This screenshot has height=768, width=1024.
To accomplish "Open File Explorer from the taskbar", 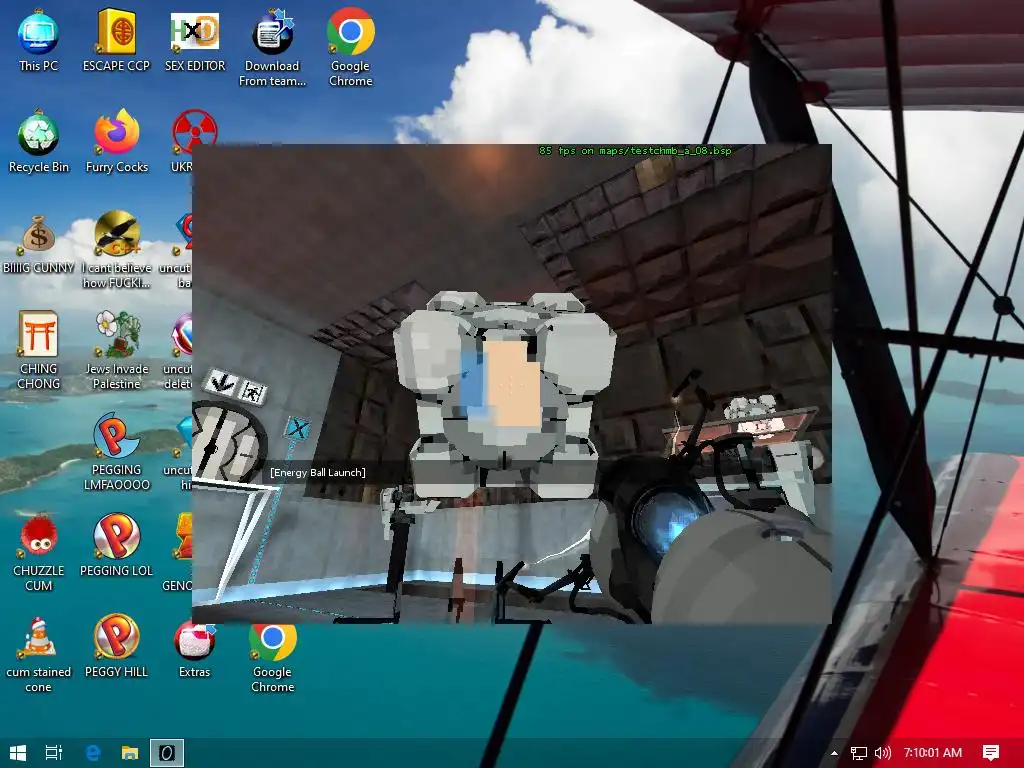I will [130, 753].
